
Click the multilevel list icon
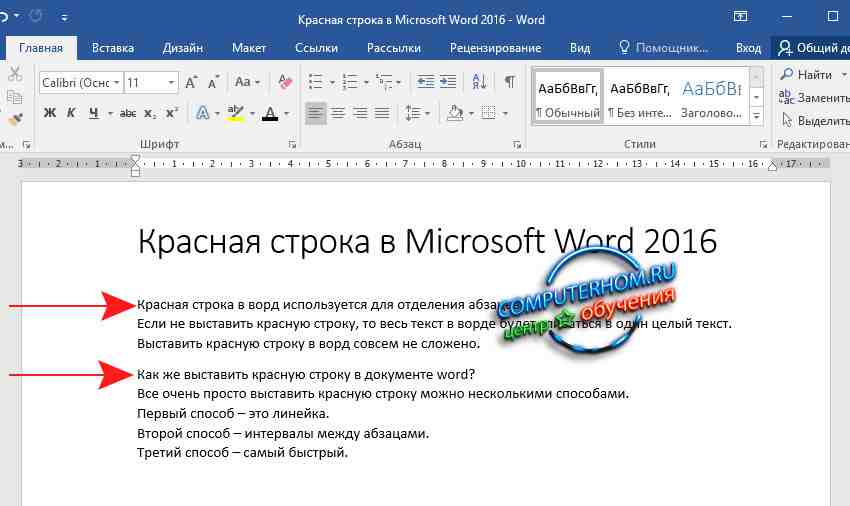coord(384,82)
